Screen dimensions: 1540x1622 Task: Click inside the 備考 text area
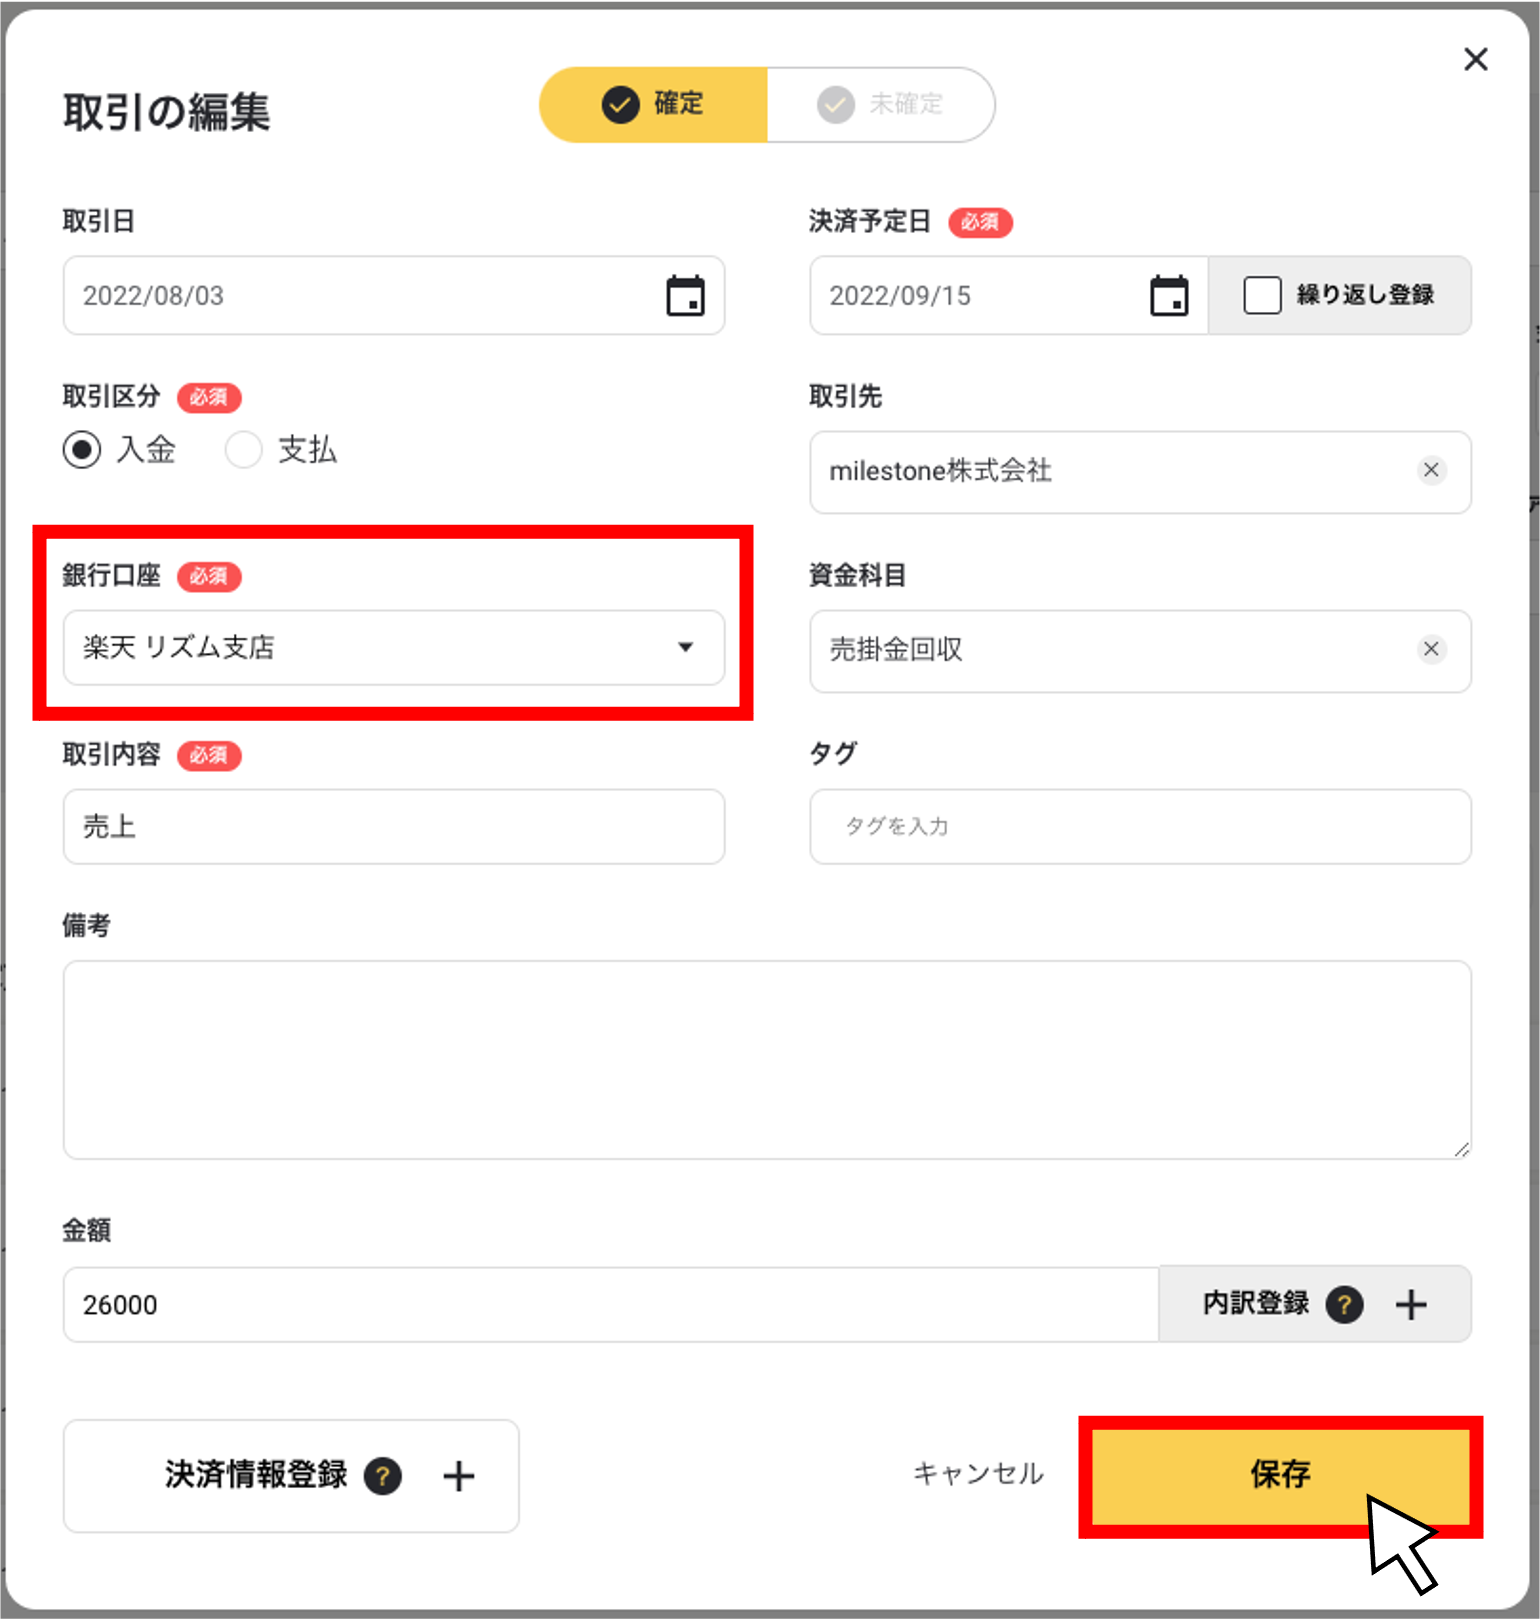pos(767,1060)
